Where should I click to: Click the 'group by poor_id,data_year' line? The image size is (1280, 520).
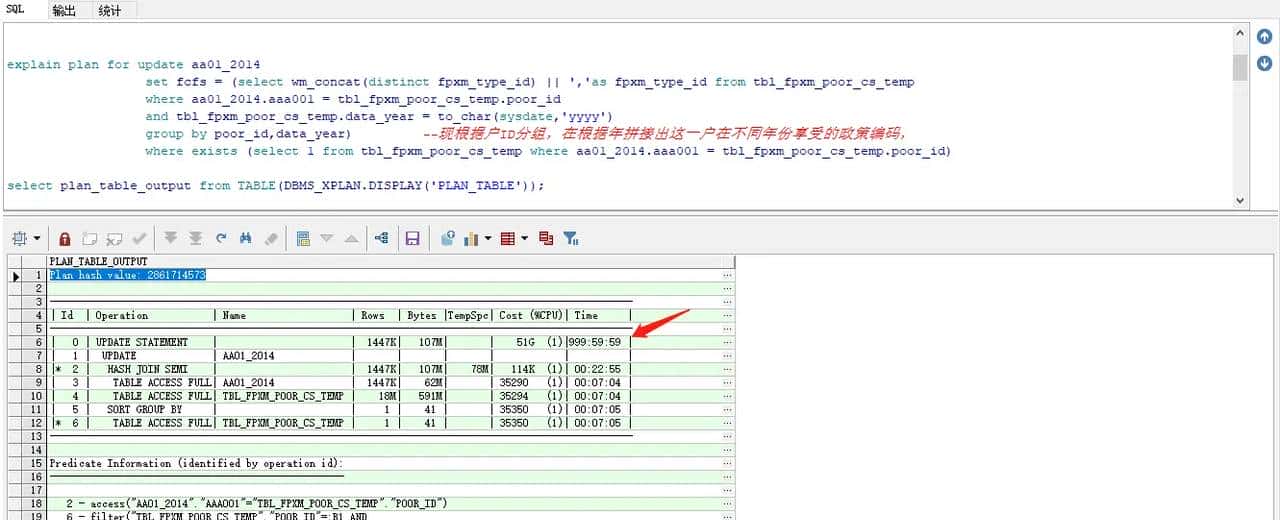pyautogui.click(x=248, y=134)
